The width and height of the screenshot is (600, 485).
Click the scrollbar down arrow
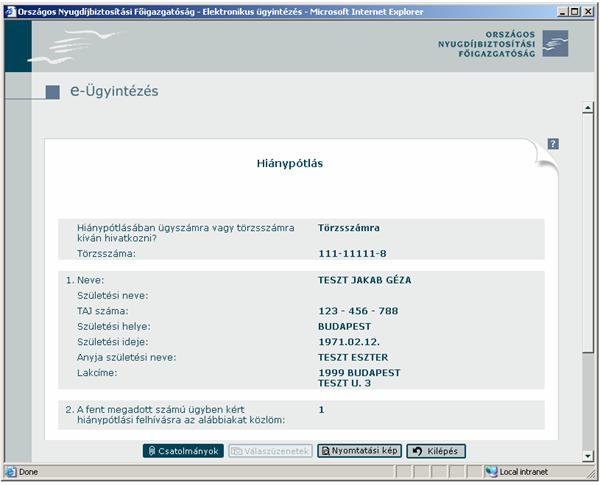coord(587,456)
